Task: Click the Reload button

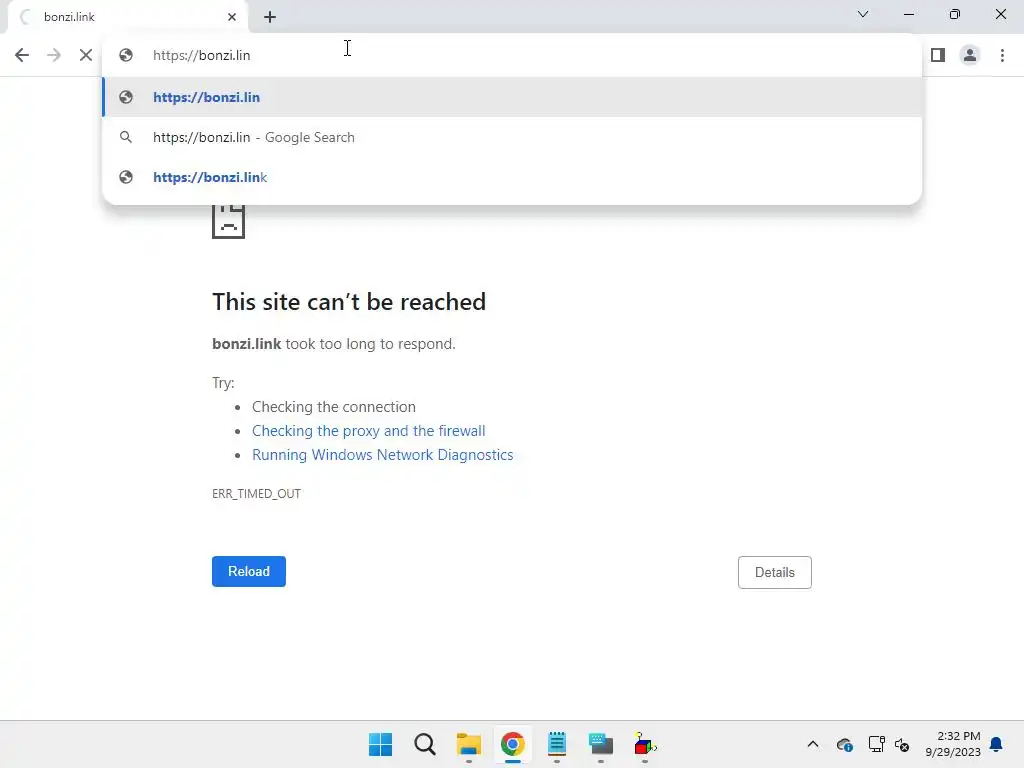Action: [249, 571]
